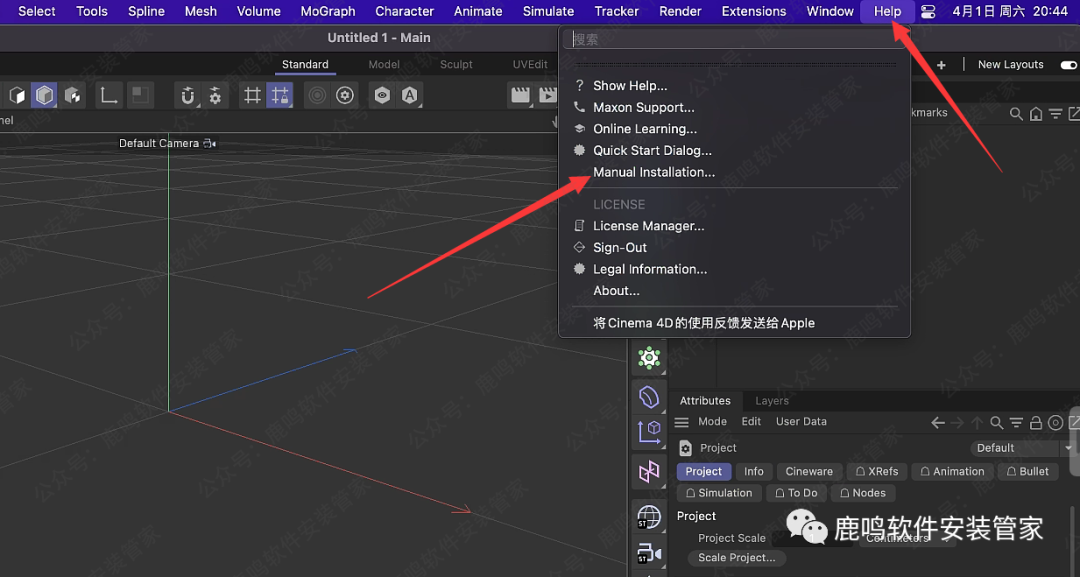Click the home icon in Object Manager
1080x577 pixels.
(1036, 114)
